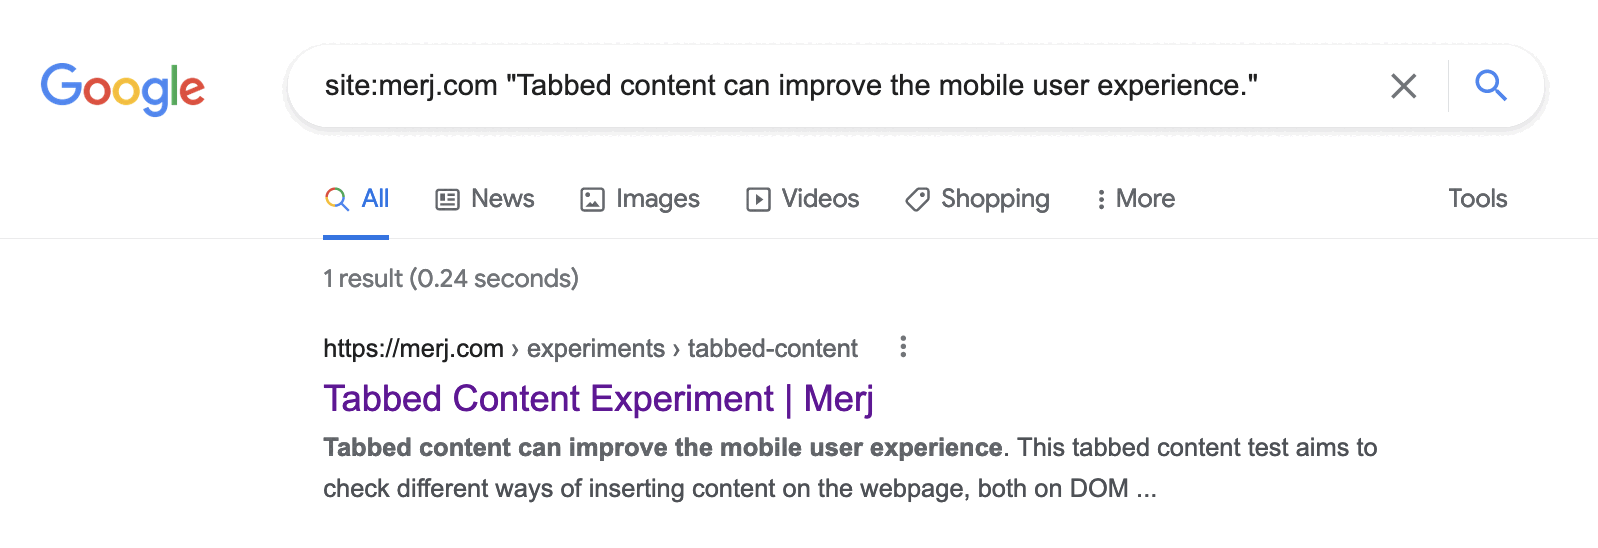The width and height of the screenshot is (1598, 548).
Task: Open the three-dot menu beside the result URL
Action: (903, 347)
